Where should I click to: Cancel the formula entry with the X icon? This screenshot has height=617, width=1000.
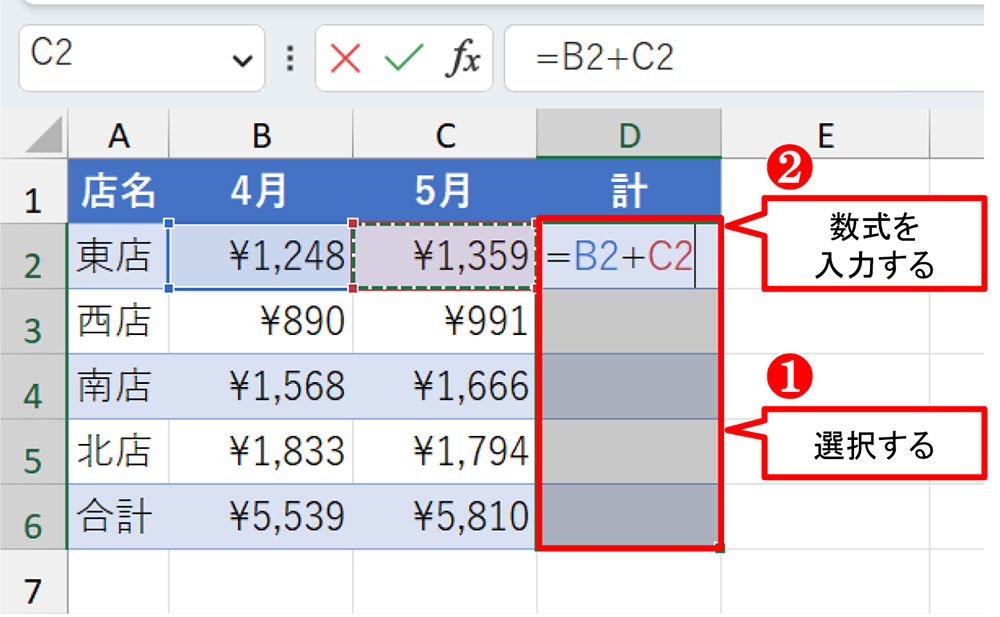[345, 59]
